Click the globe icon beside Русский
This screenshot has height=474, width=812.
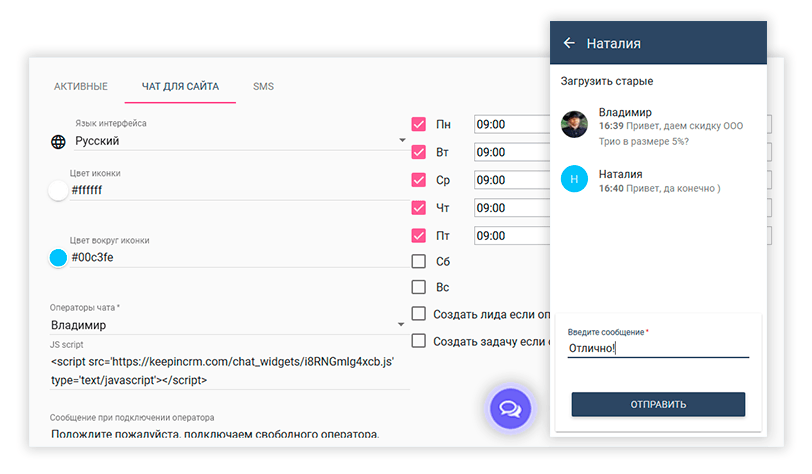[58, 141]
